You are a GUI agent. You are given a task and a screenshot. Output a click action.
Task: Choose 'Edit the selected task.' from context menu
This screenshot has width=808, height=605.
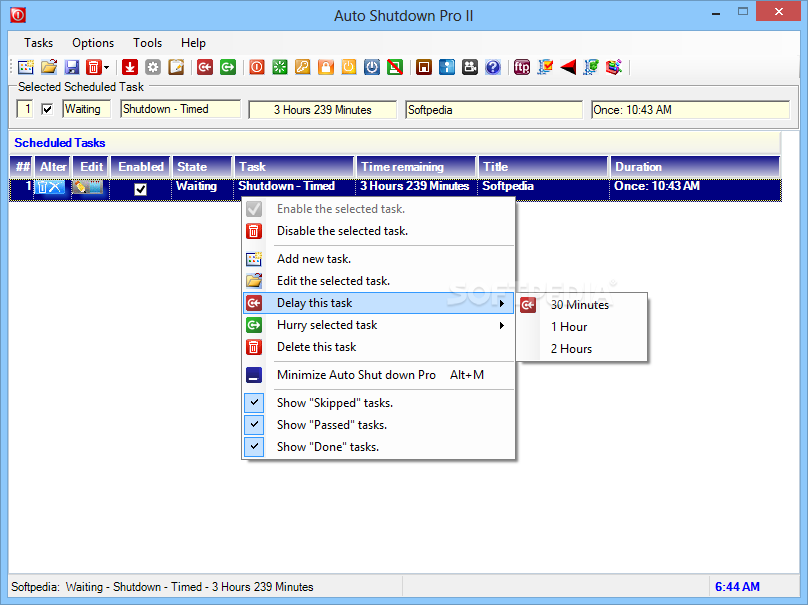point(379,281)
